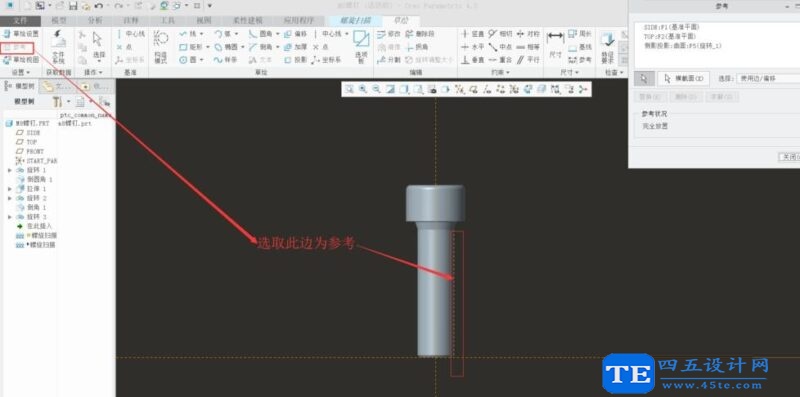Choose the 矩形 (Rectangle) sketch tool

(192, 47)
